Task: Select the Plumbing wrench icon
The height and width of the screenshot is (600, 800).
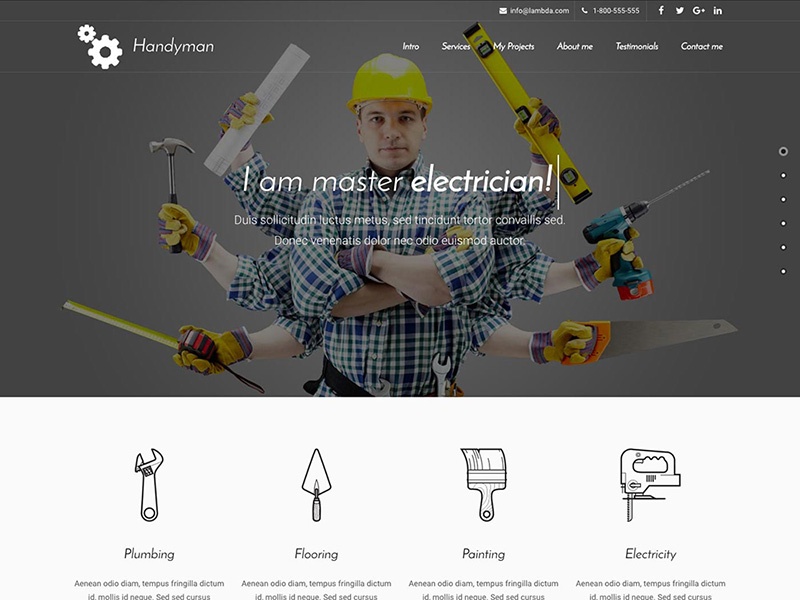Action: (149, 484)
